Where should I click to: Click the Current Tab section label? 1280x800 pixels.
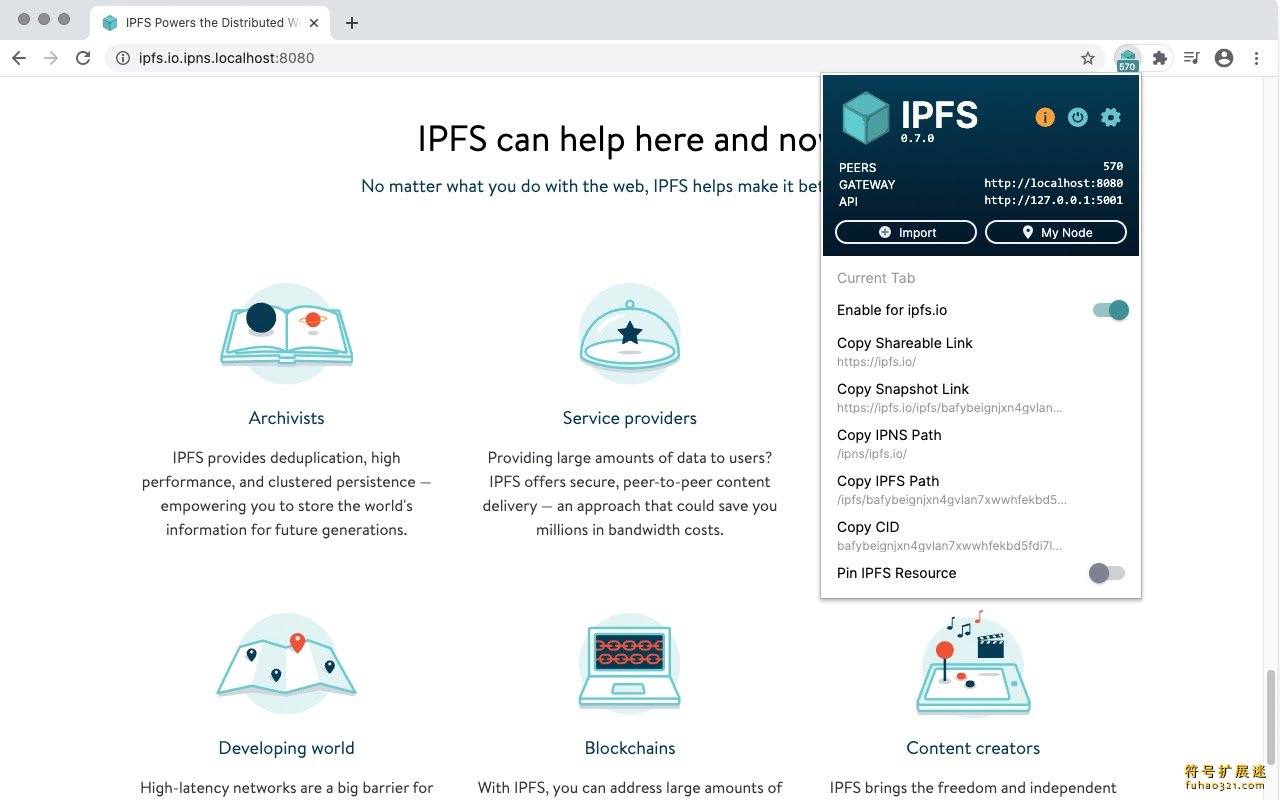click(x=876, y=278)
